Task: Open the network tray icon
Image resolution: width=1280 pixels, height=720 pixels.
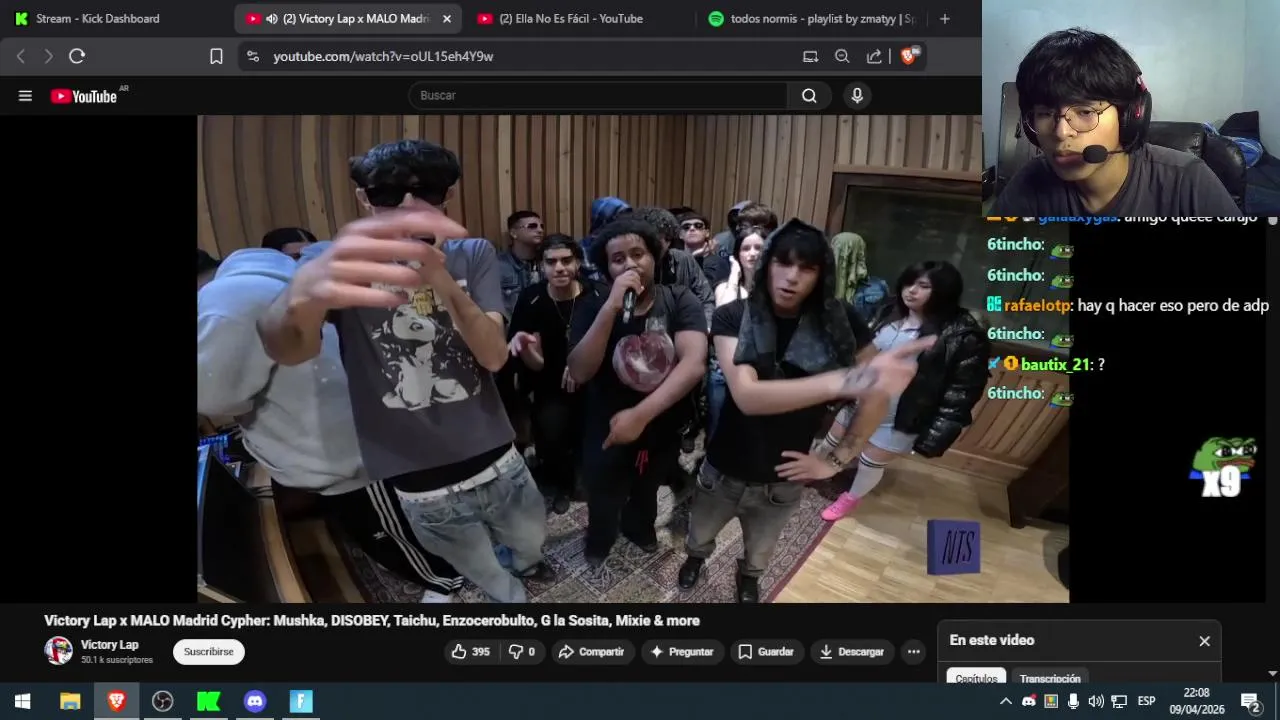Action: (1119, 701)
